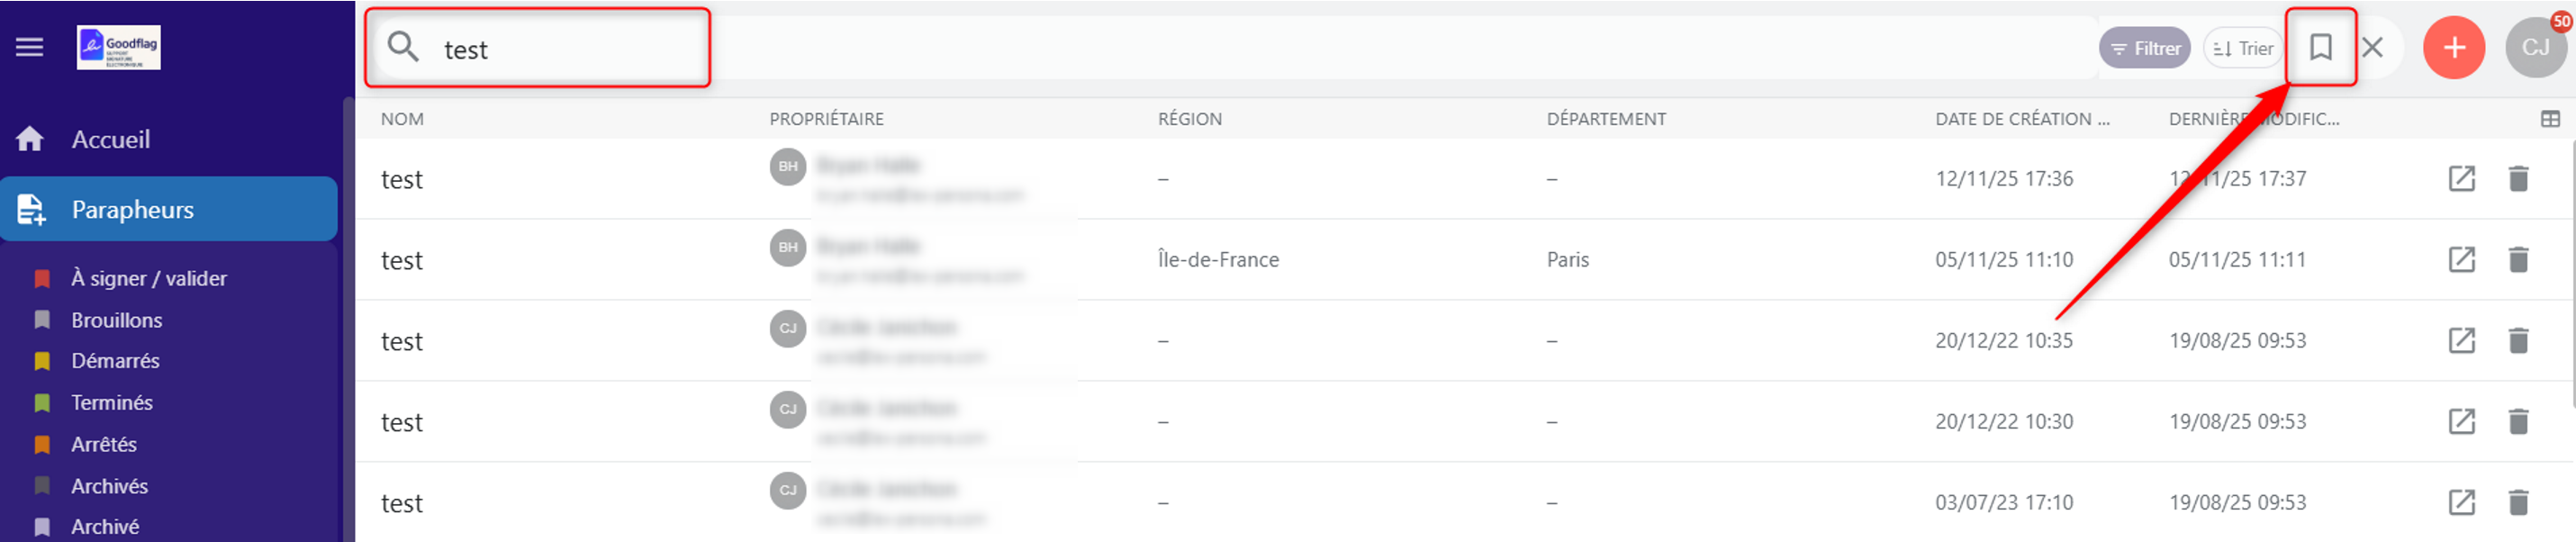The height and width of the screenshot is (542, 2576).
Task: Open first test row in new window
Action: [2461, 179]
